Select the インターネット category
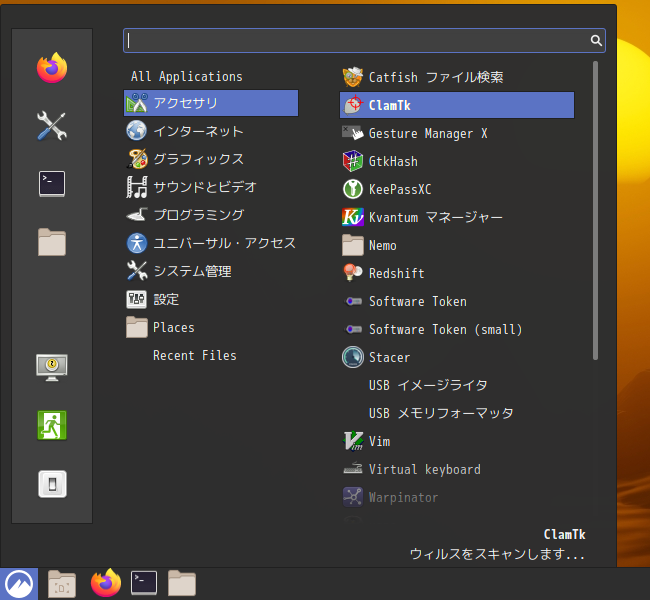 (x=211, y=131)
